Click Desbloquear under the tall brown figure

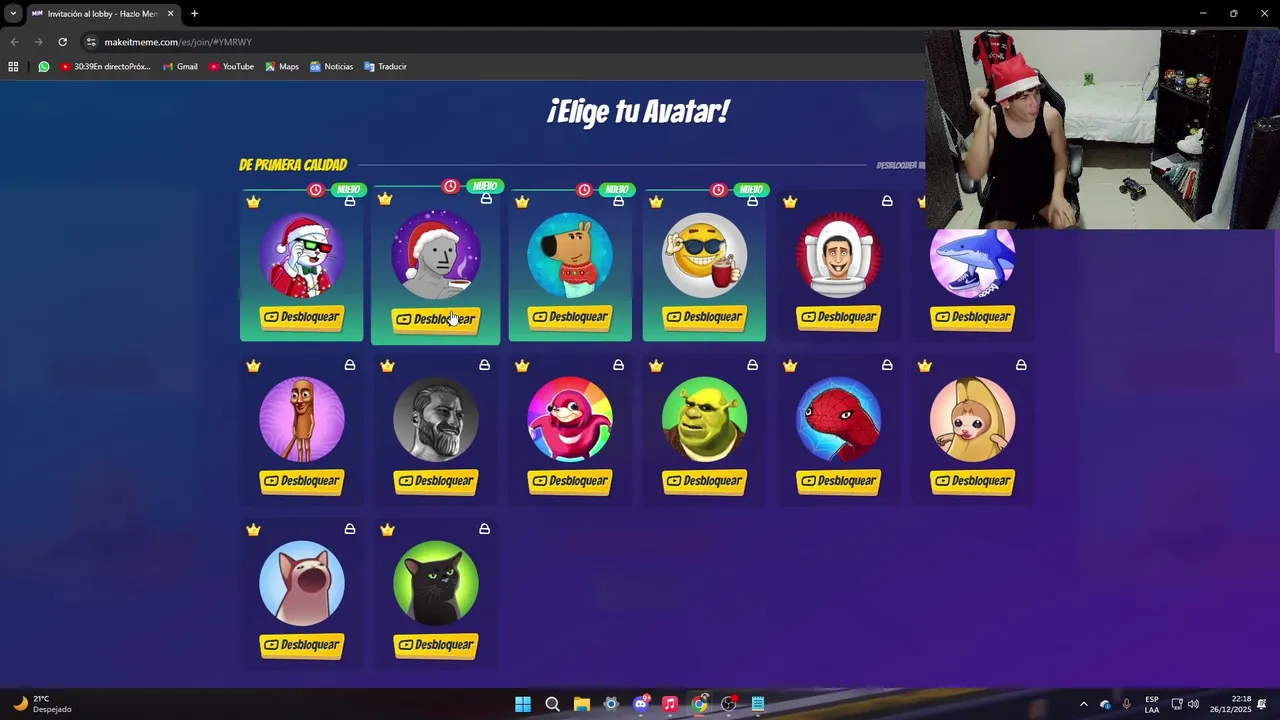click(302, 481)
